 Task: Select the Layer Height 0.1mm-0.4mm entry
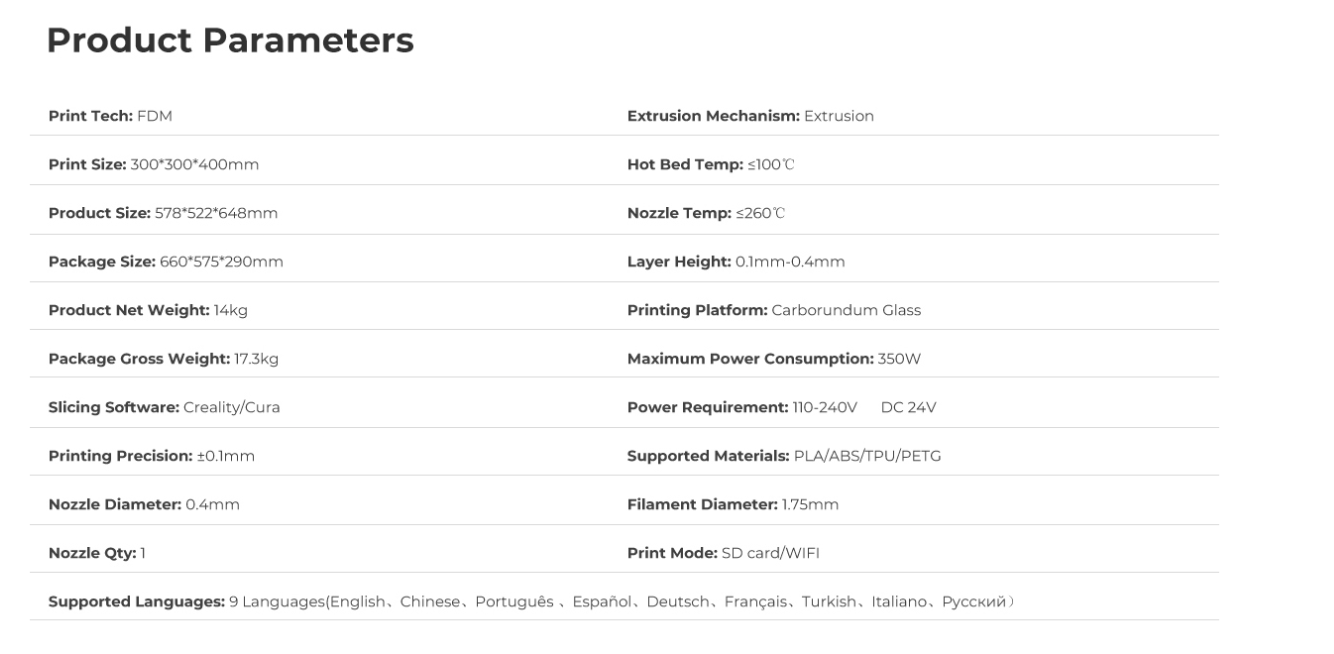tap(736, 262)
